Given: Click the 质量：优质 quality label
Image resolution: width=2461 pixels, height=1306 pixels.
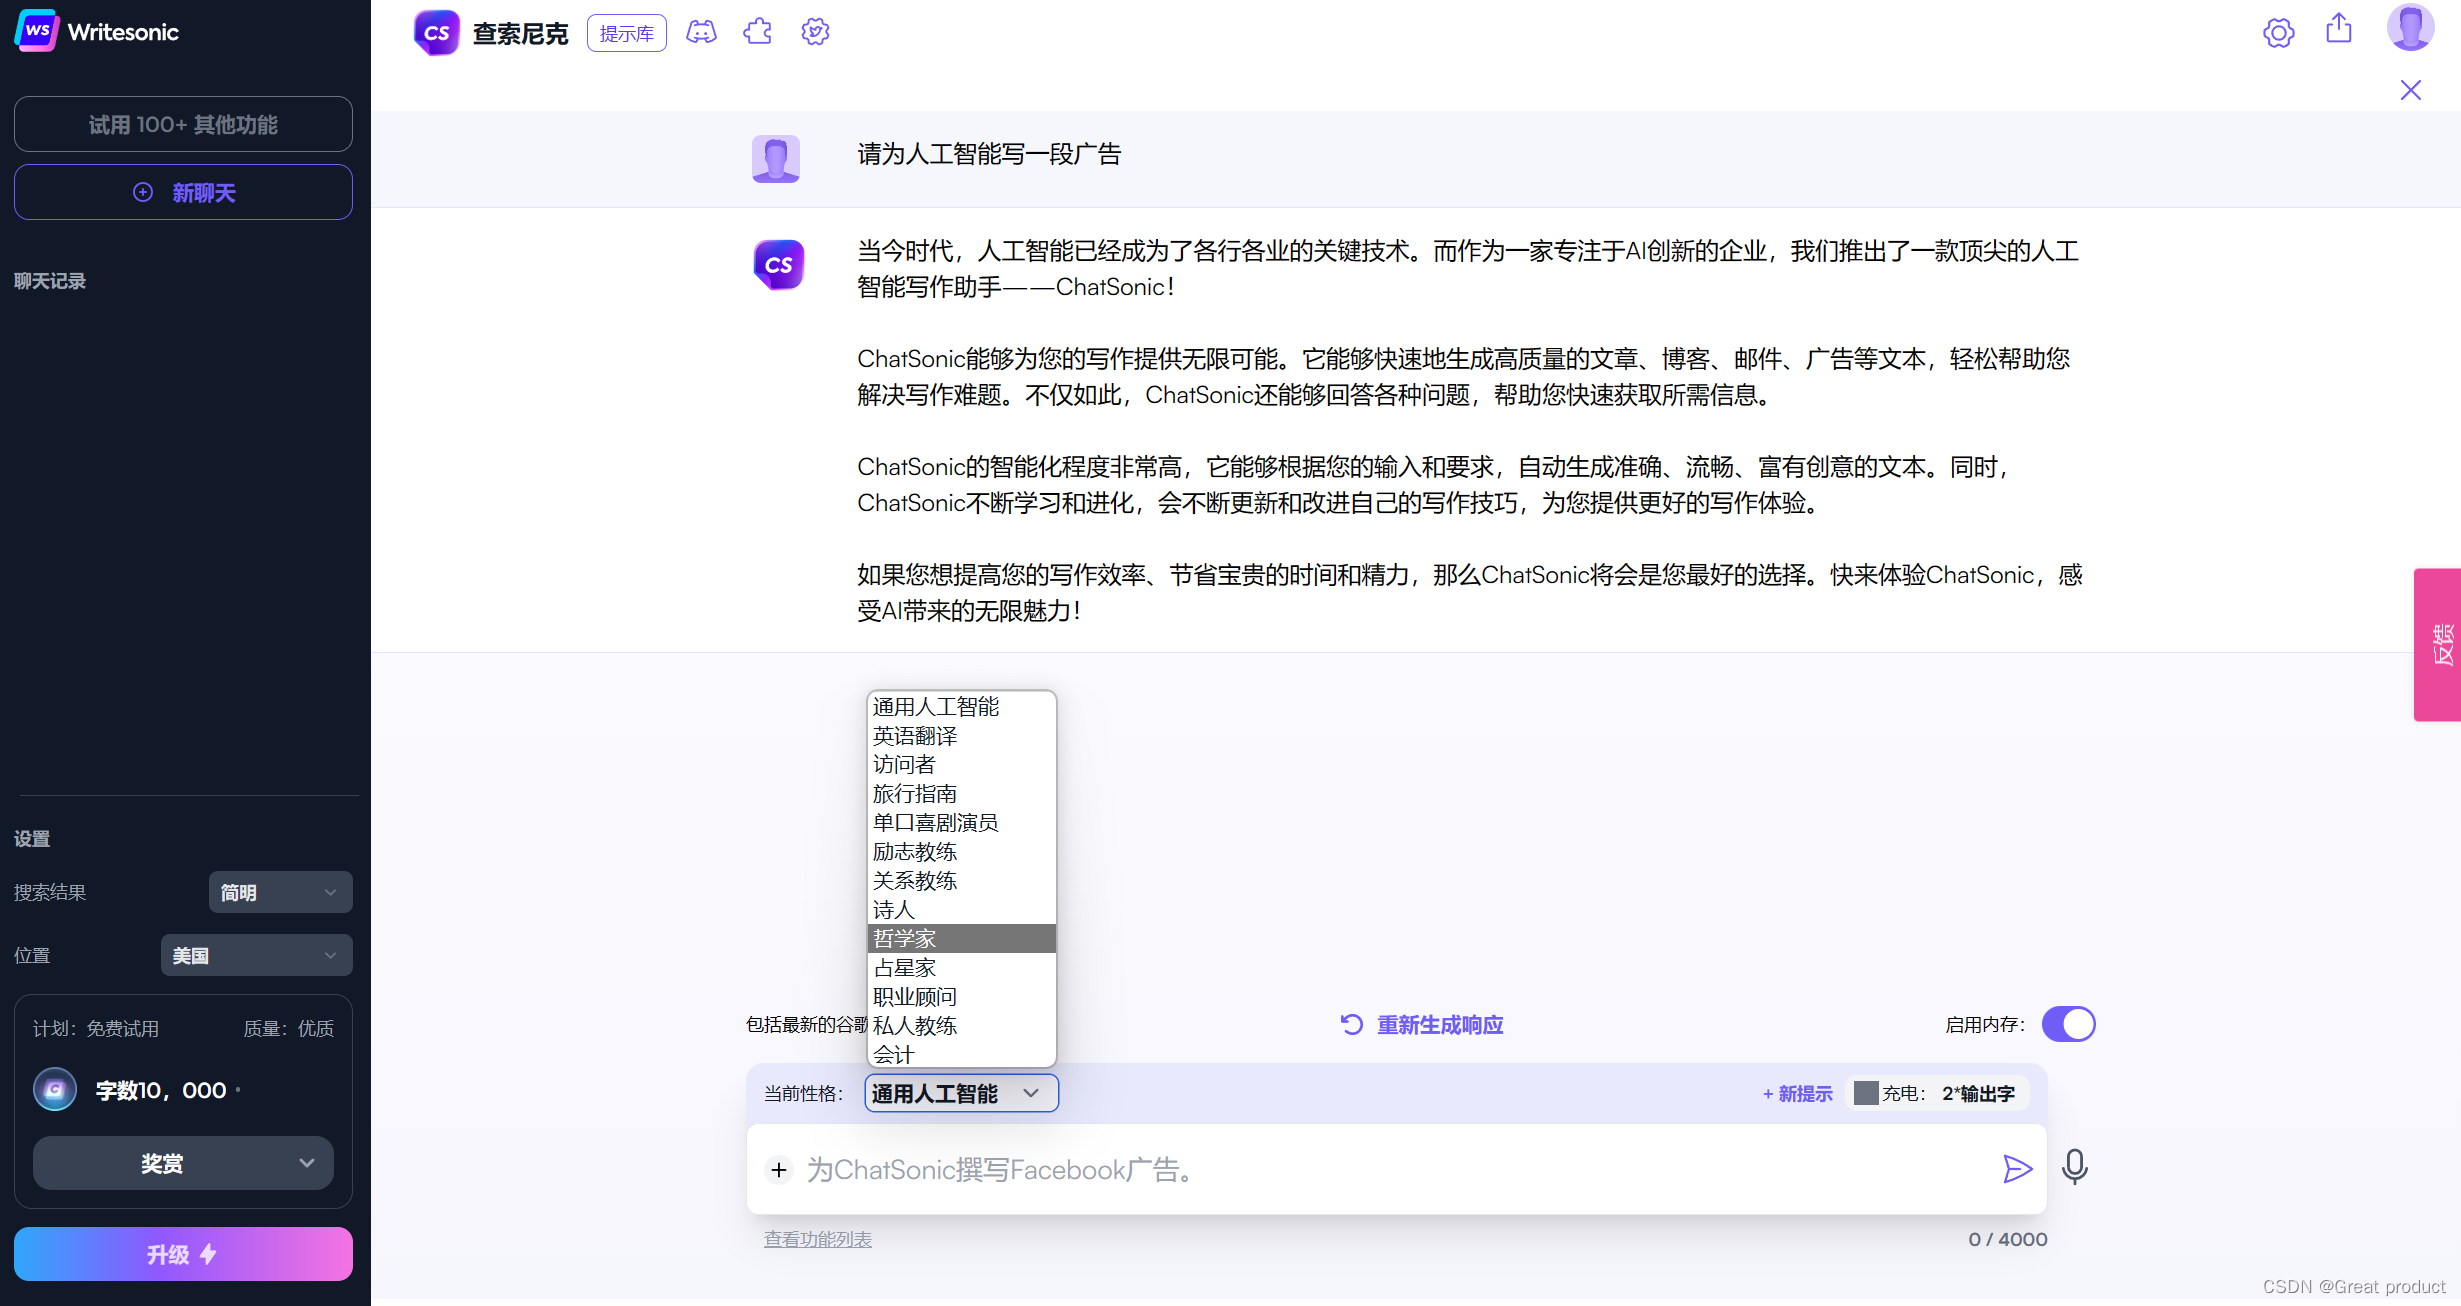Looking at the screenshot, I should [289, 1028].
